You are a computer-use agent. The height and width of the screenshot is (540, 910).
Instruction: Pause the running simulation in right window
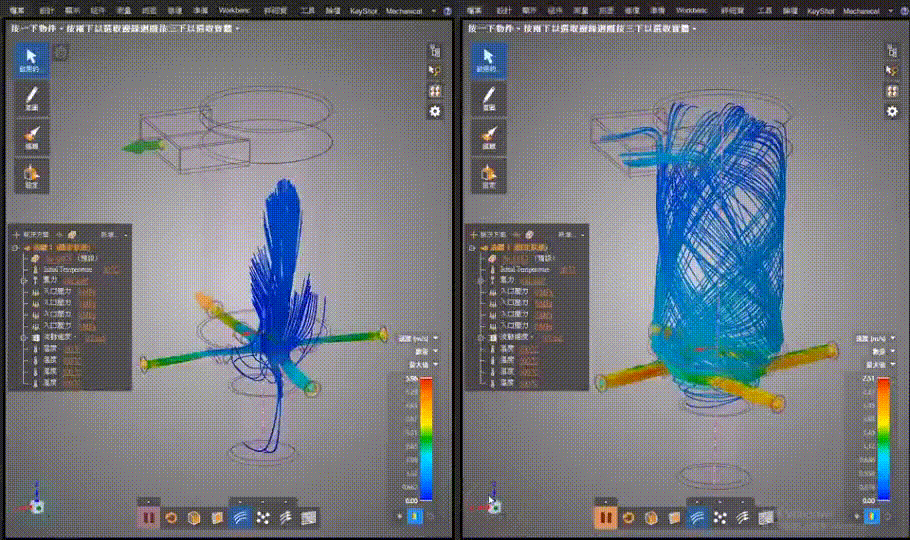605,517
